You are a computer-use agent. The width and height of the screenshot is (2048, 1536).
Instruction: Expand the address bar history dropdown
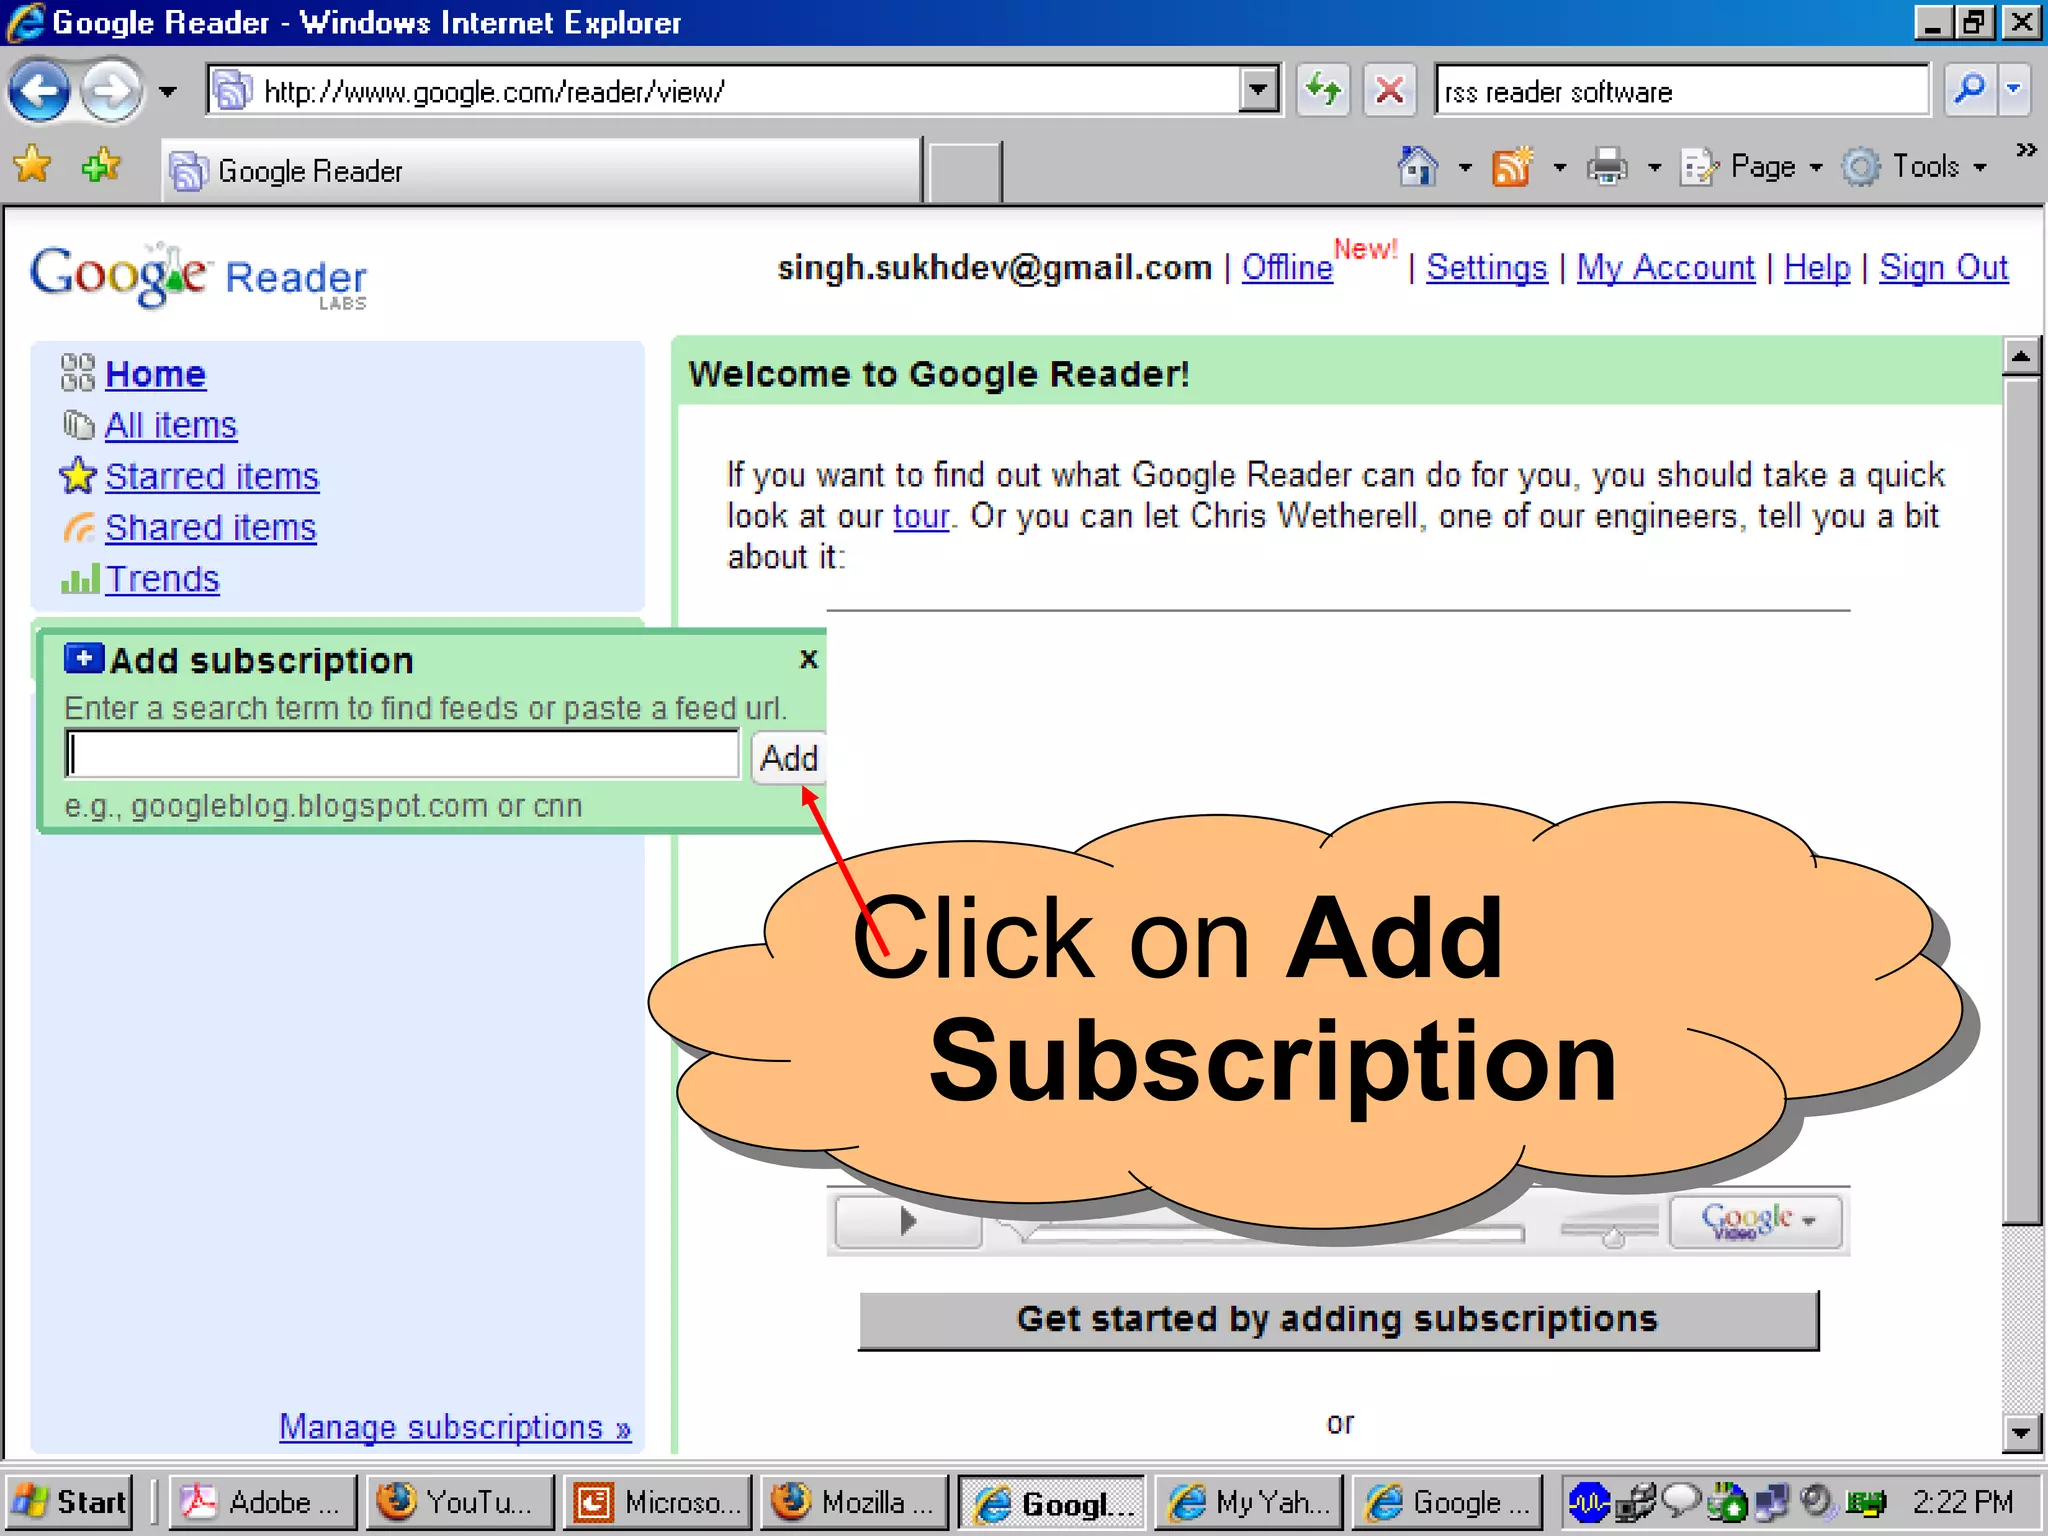(x=1258, y=92)
